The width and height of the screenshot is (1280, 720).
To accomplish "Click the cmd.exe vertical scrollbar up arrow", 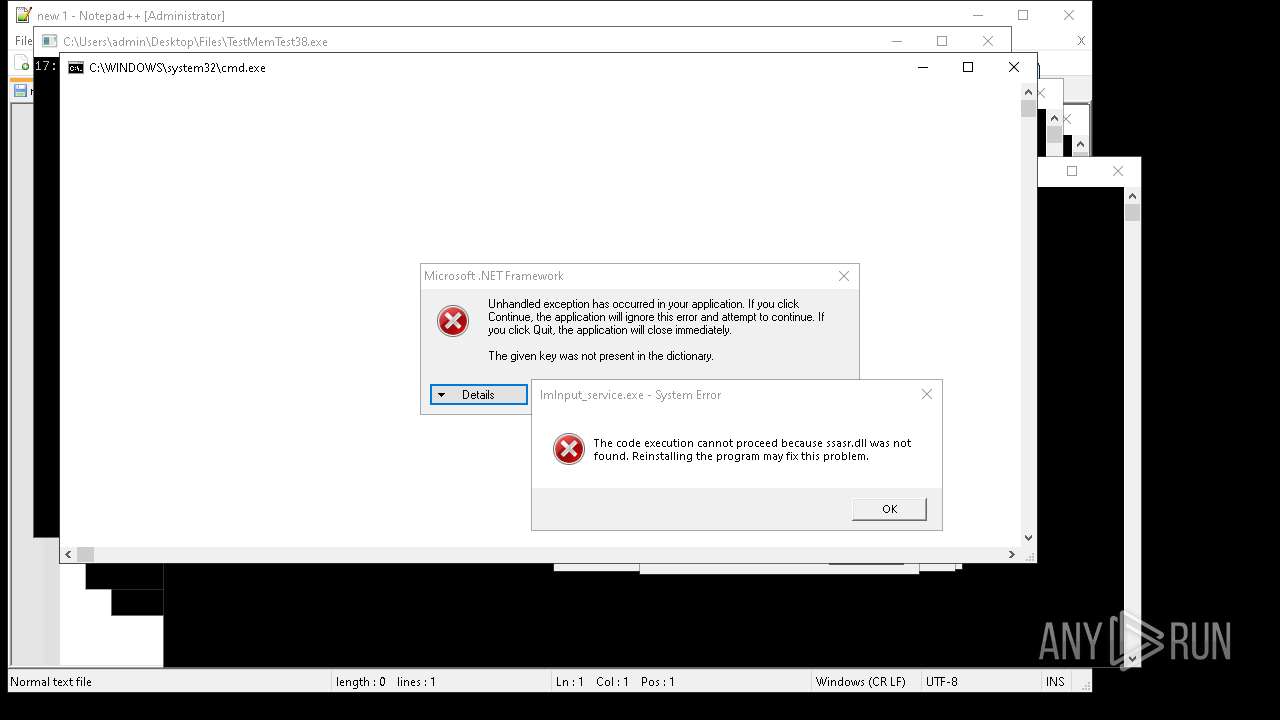I will point(1028,92).
